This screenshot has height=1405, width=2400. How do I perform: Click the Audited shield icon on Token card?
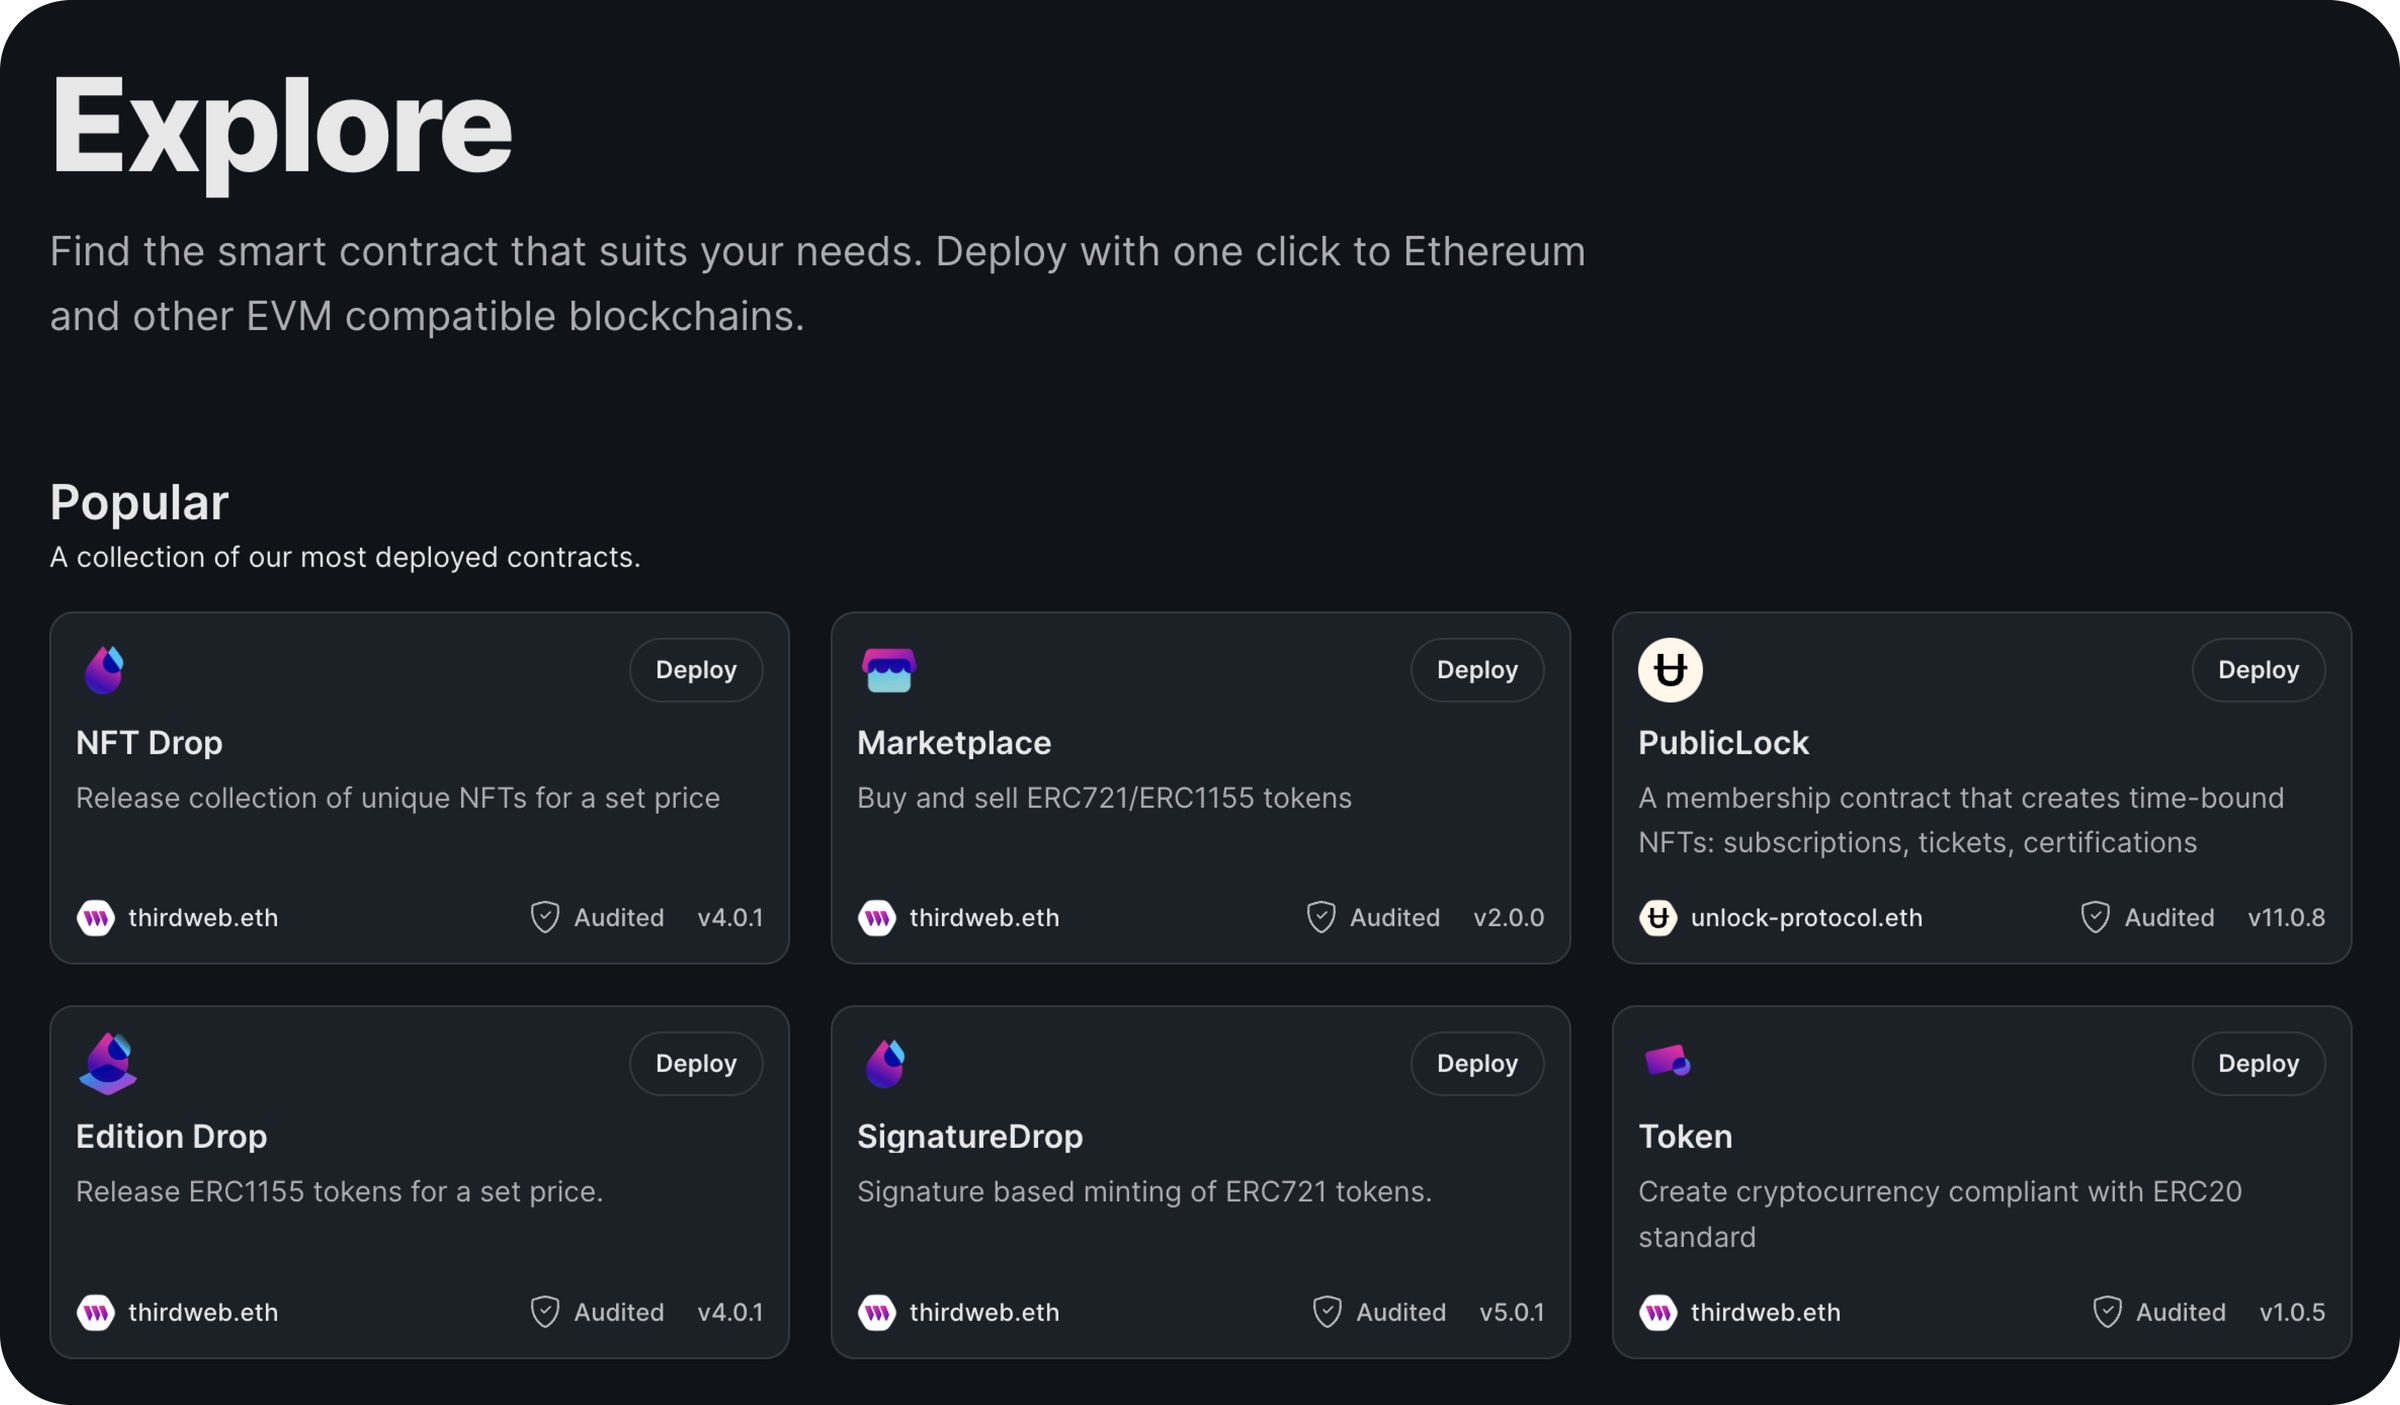coord(2107,1312)
